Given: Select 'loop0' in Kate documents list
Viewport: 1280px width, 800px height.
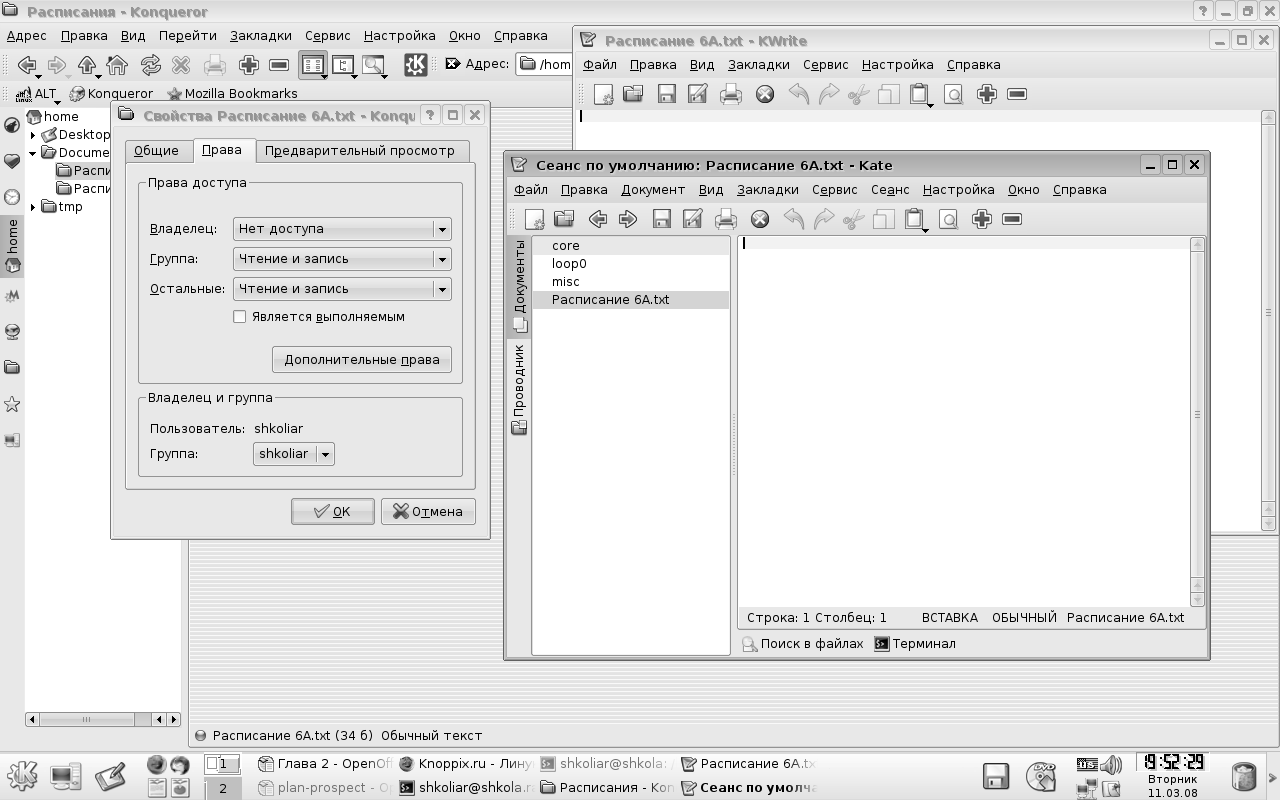Looking at the screenshot, I should click(x=630, y=264).
